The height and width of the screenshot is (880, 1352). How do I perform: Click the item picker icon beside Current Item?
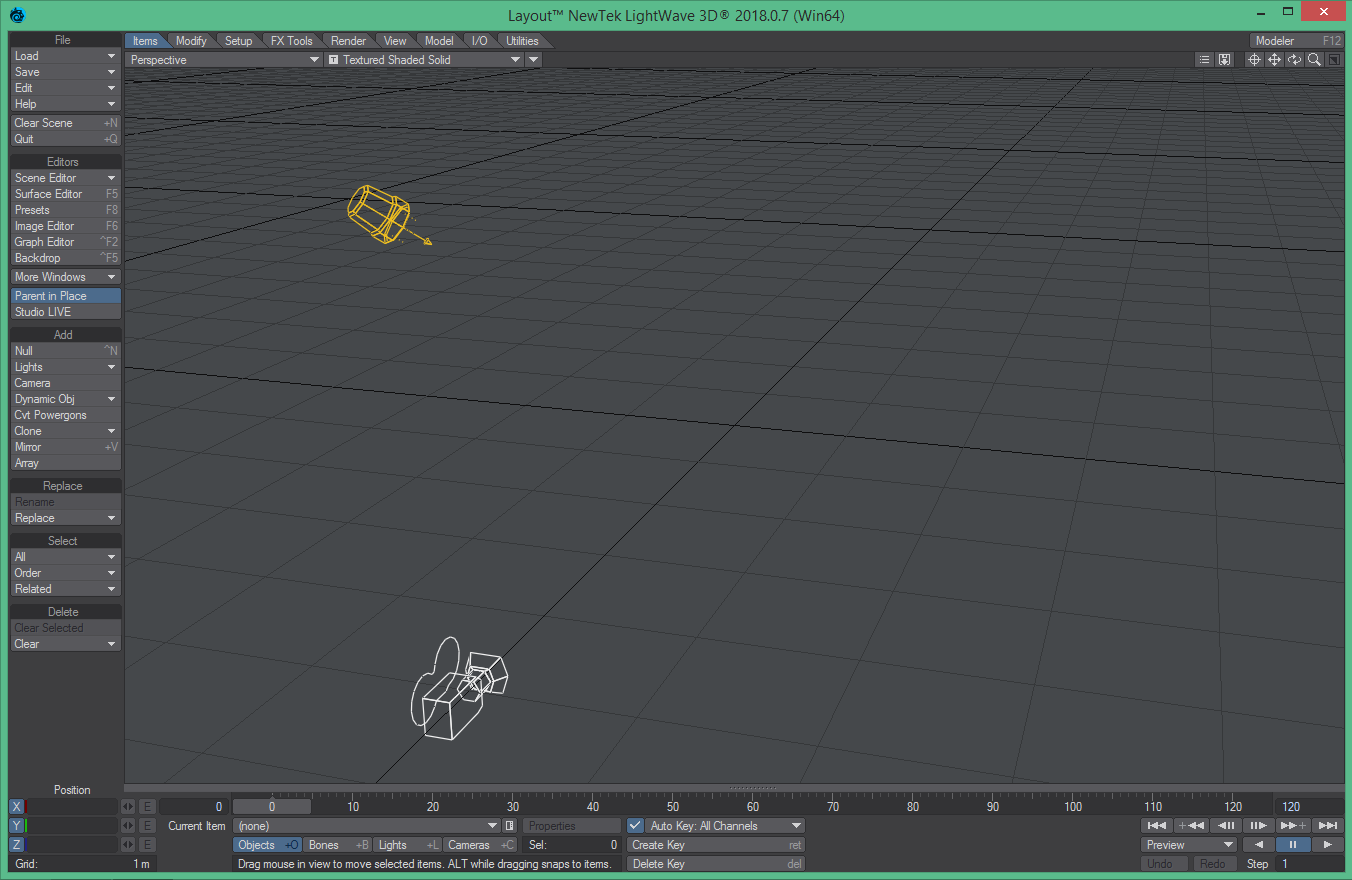(510, 826)
